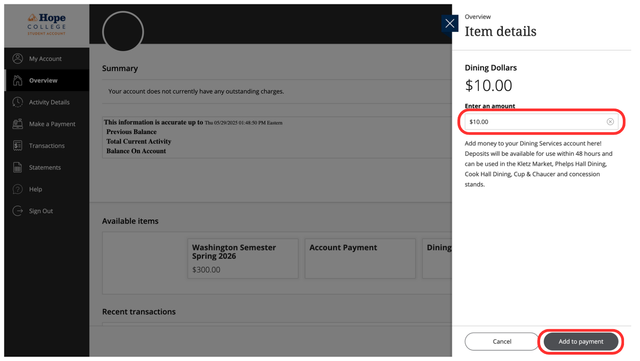This screenshot has height=361, width=640.
Task: Open the Transactions dollar icon
Action: tap(18, 145)
